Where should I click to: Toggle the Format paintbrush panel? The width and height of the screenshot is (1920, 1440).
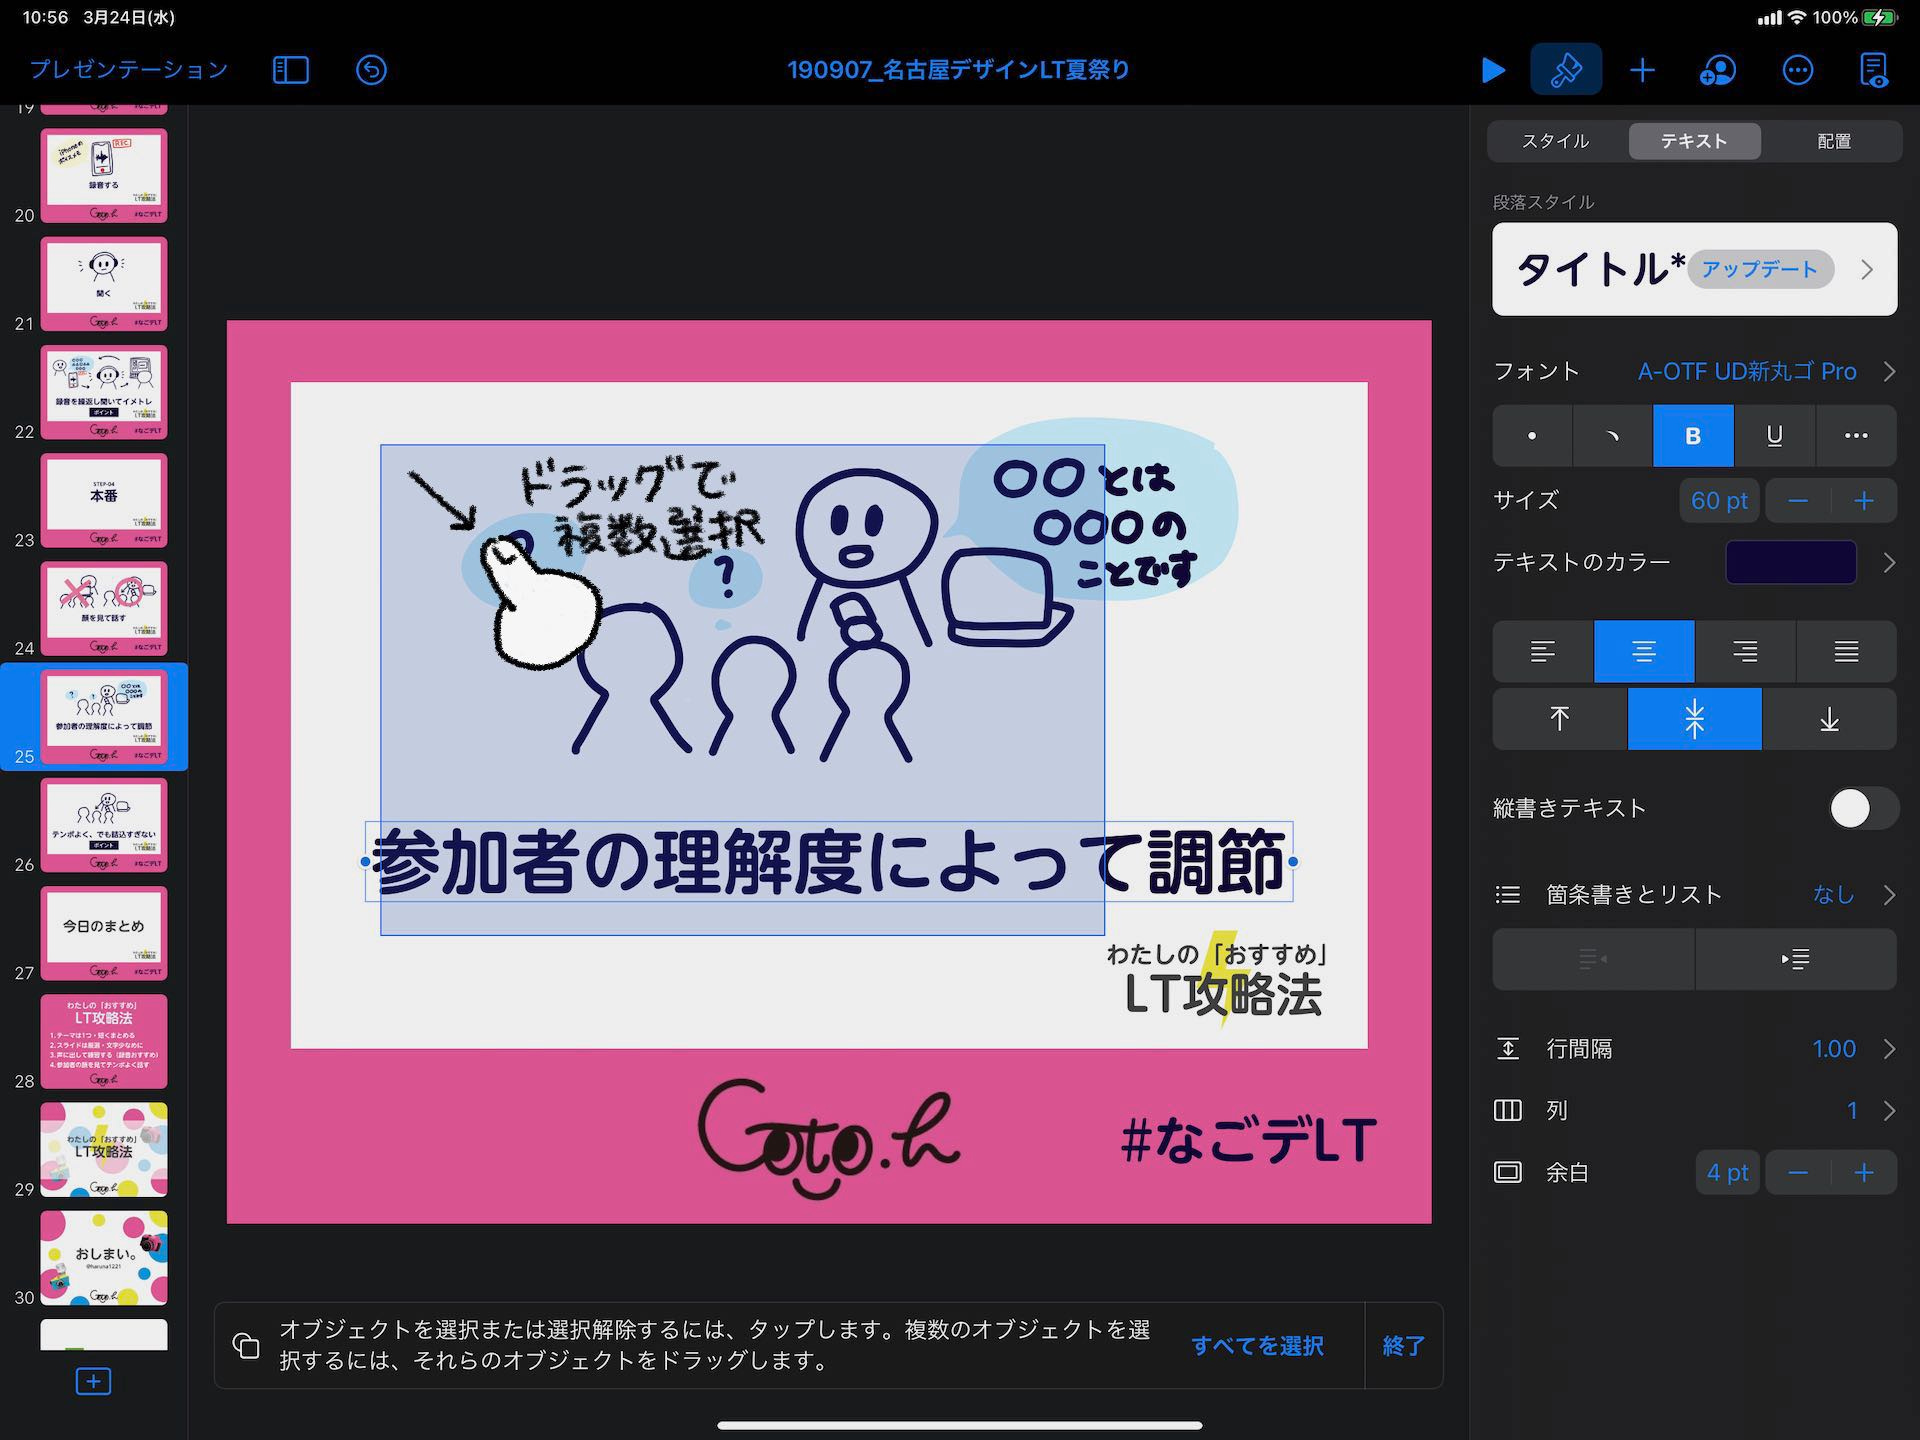tap(1566, 70)
